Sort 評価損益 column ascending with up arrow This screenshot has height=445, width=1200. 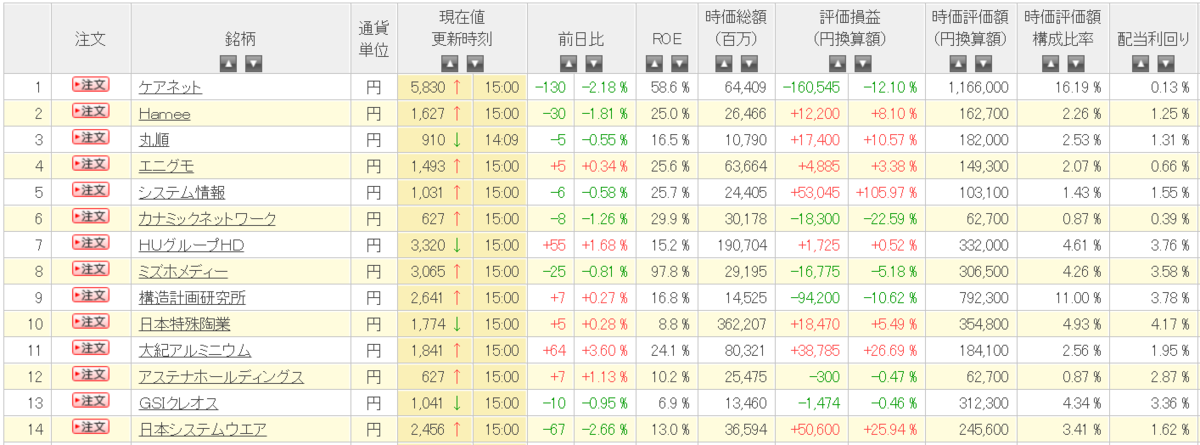pyautogui.click(x=837, y=64)
